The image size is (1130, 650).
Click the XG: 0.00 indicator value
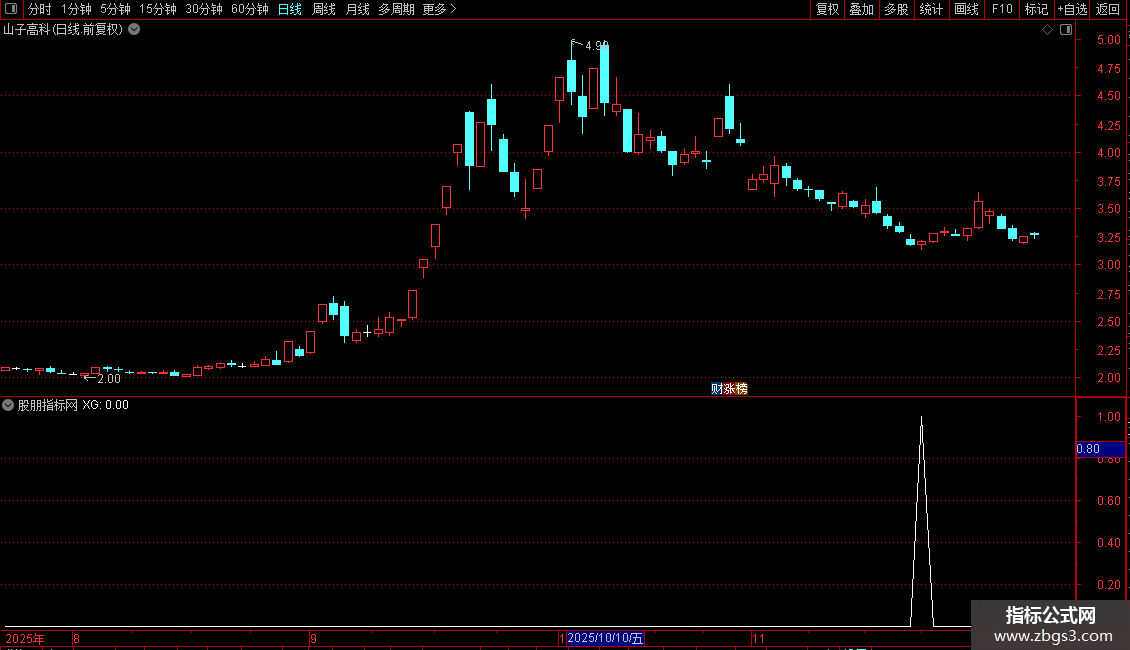(x=105, y=405)
